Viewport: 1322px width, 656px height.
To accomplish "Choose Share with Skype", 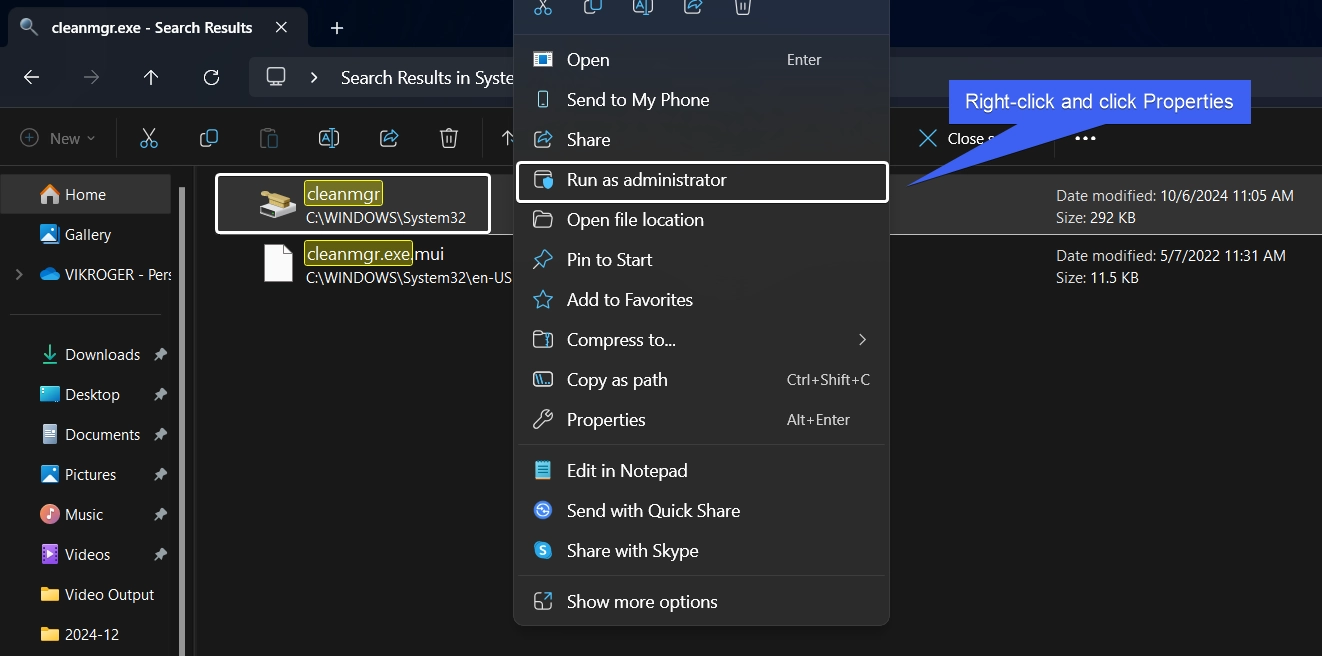I will coord(700,551).
